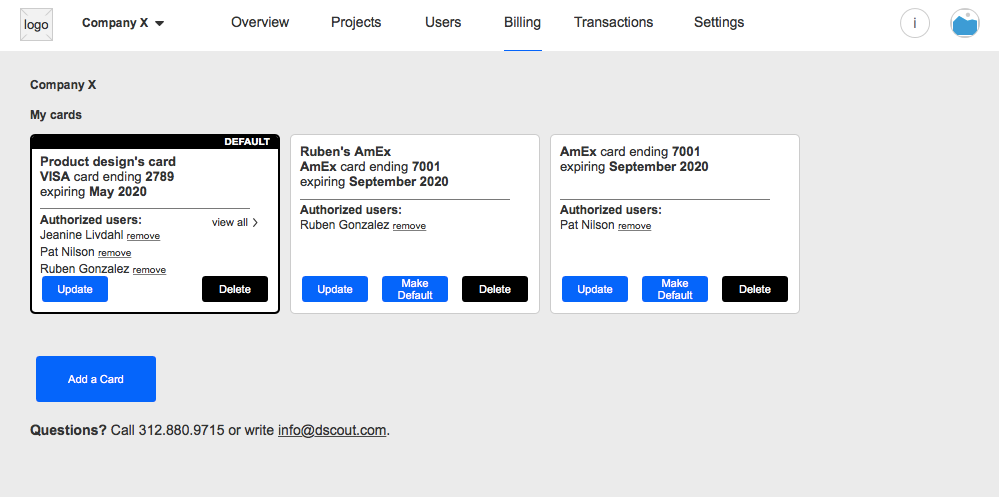The image size is (999, 497).
Task: Expand view all authorized users
Action: coord(235,223)
